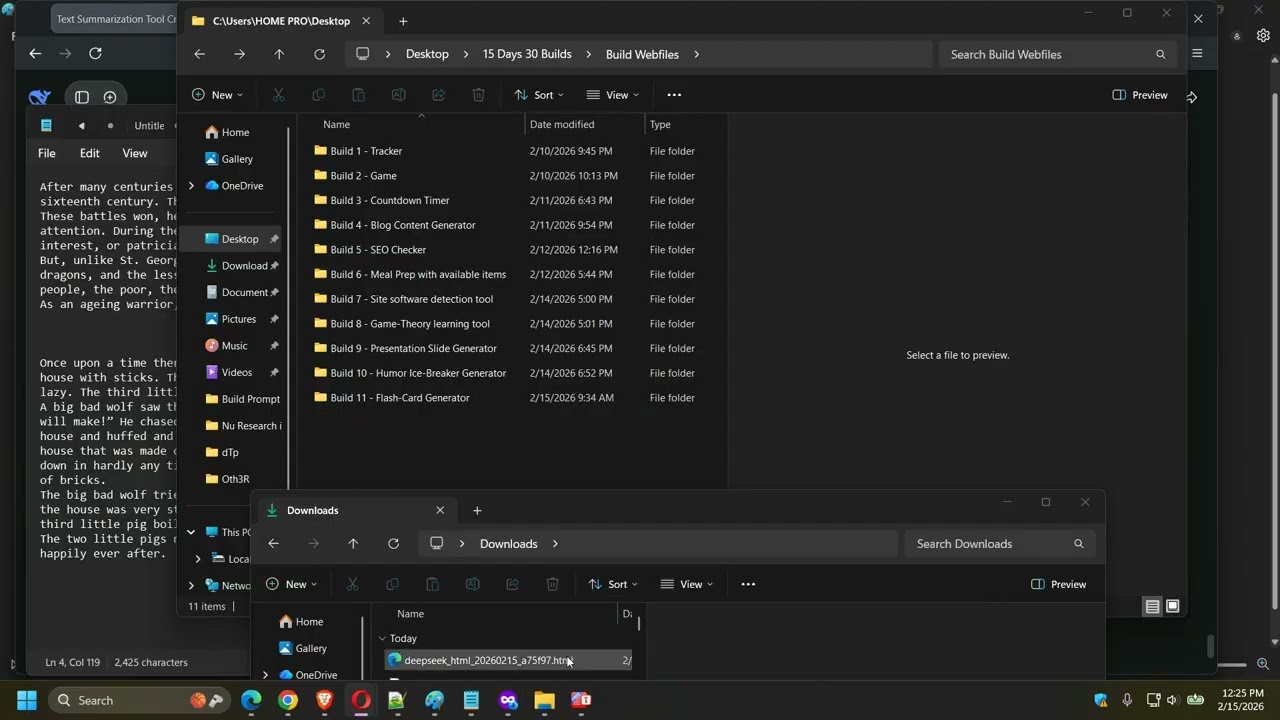The height and width of the screenshot is (720, 1280).
Task: Open Gallery in the Build Webfiles navigation pane
Action: coord(228,159)
